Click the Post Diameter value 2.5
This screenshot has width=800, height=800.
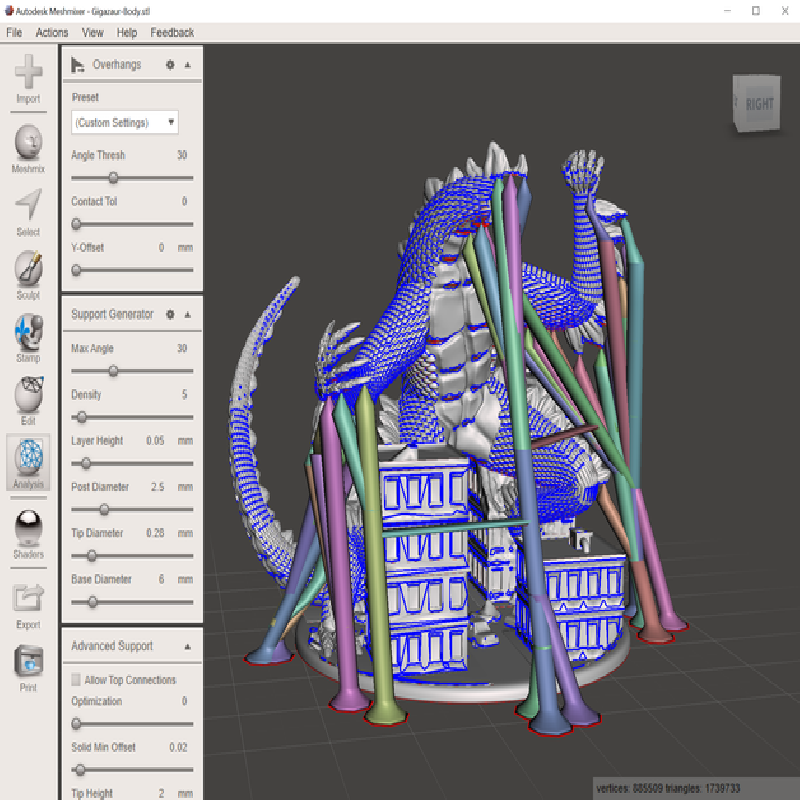click(158, 487)
